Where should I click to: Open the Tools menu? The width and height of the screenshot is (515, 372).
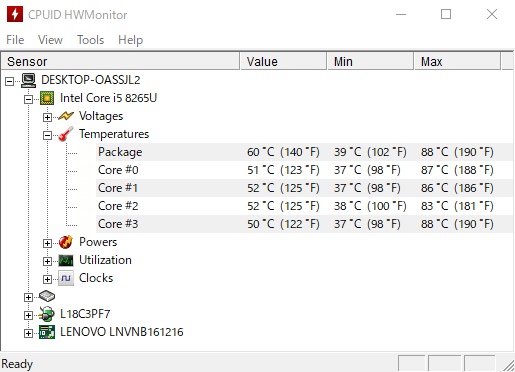coord(91,40)
